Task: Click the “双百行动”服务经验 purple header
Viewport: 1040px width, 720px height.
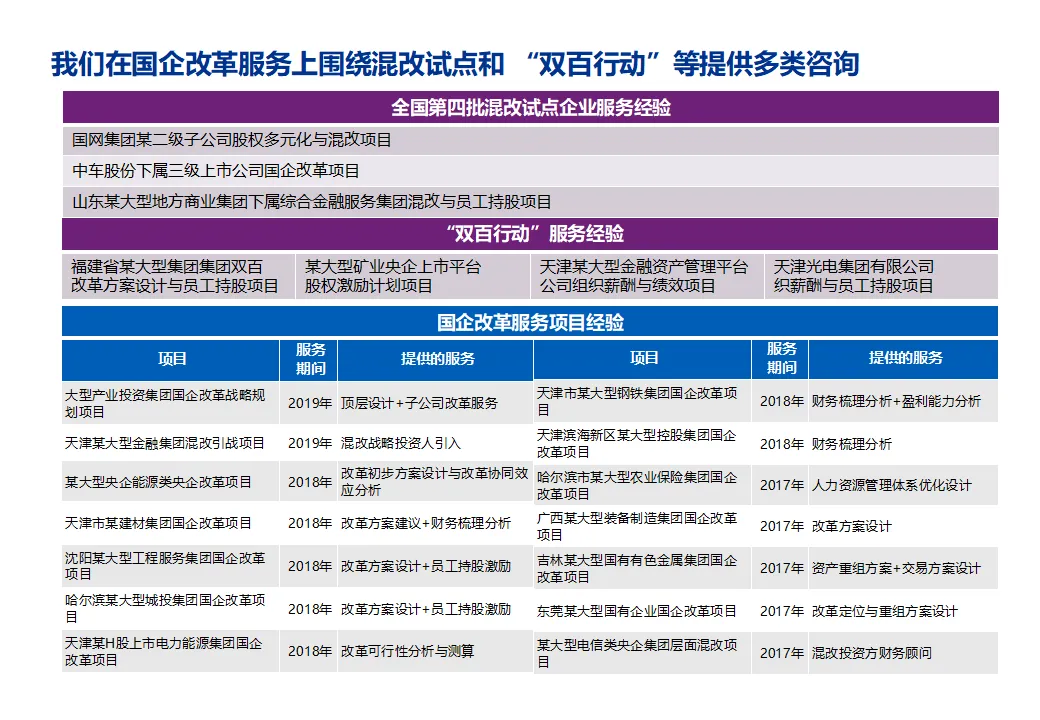Action: (531, 233)
